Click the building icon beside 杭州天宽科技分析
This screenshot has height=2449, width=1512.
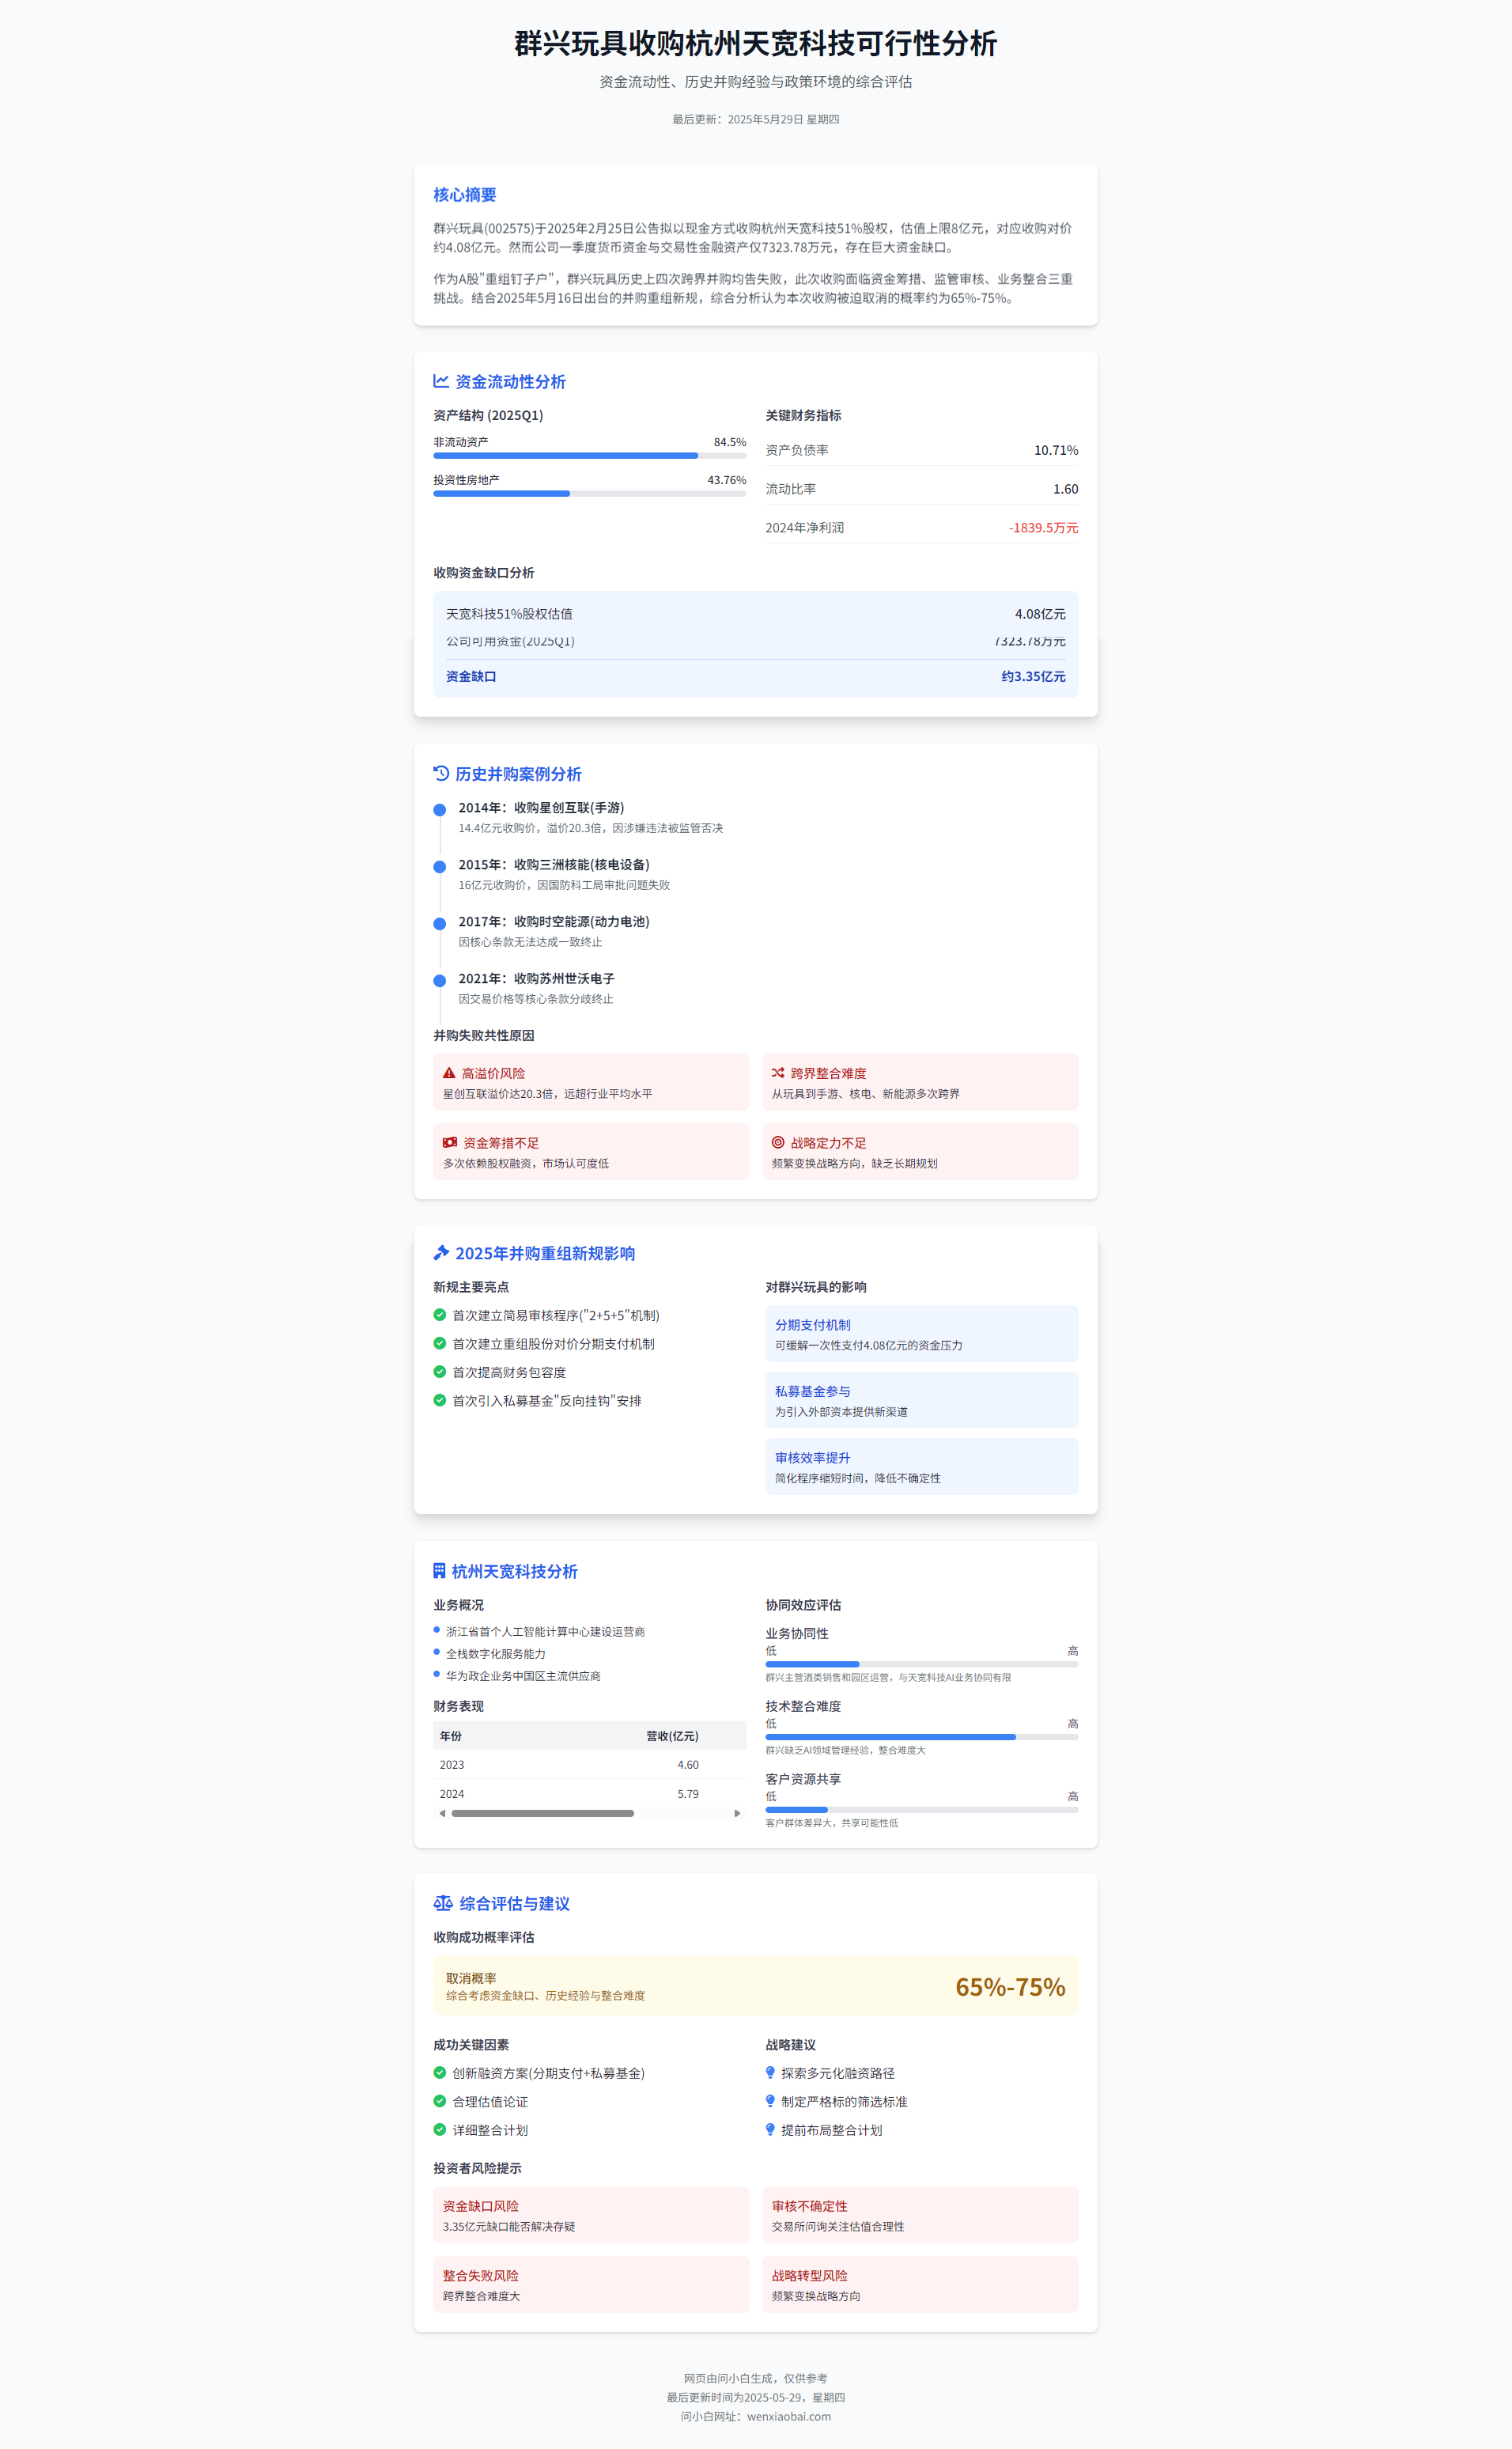[x=439, y=1571]
